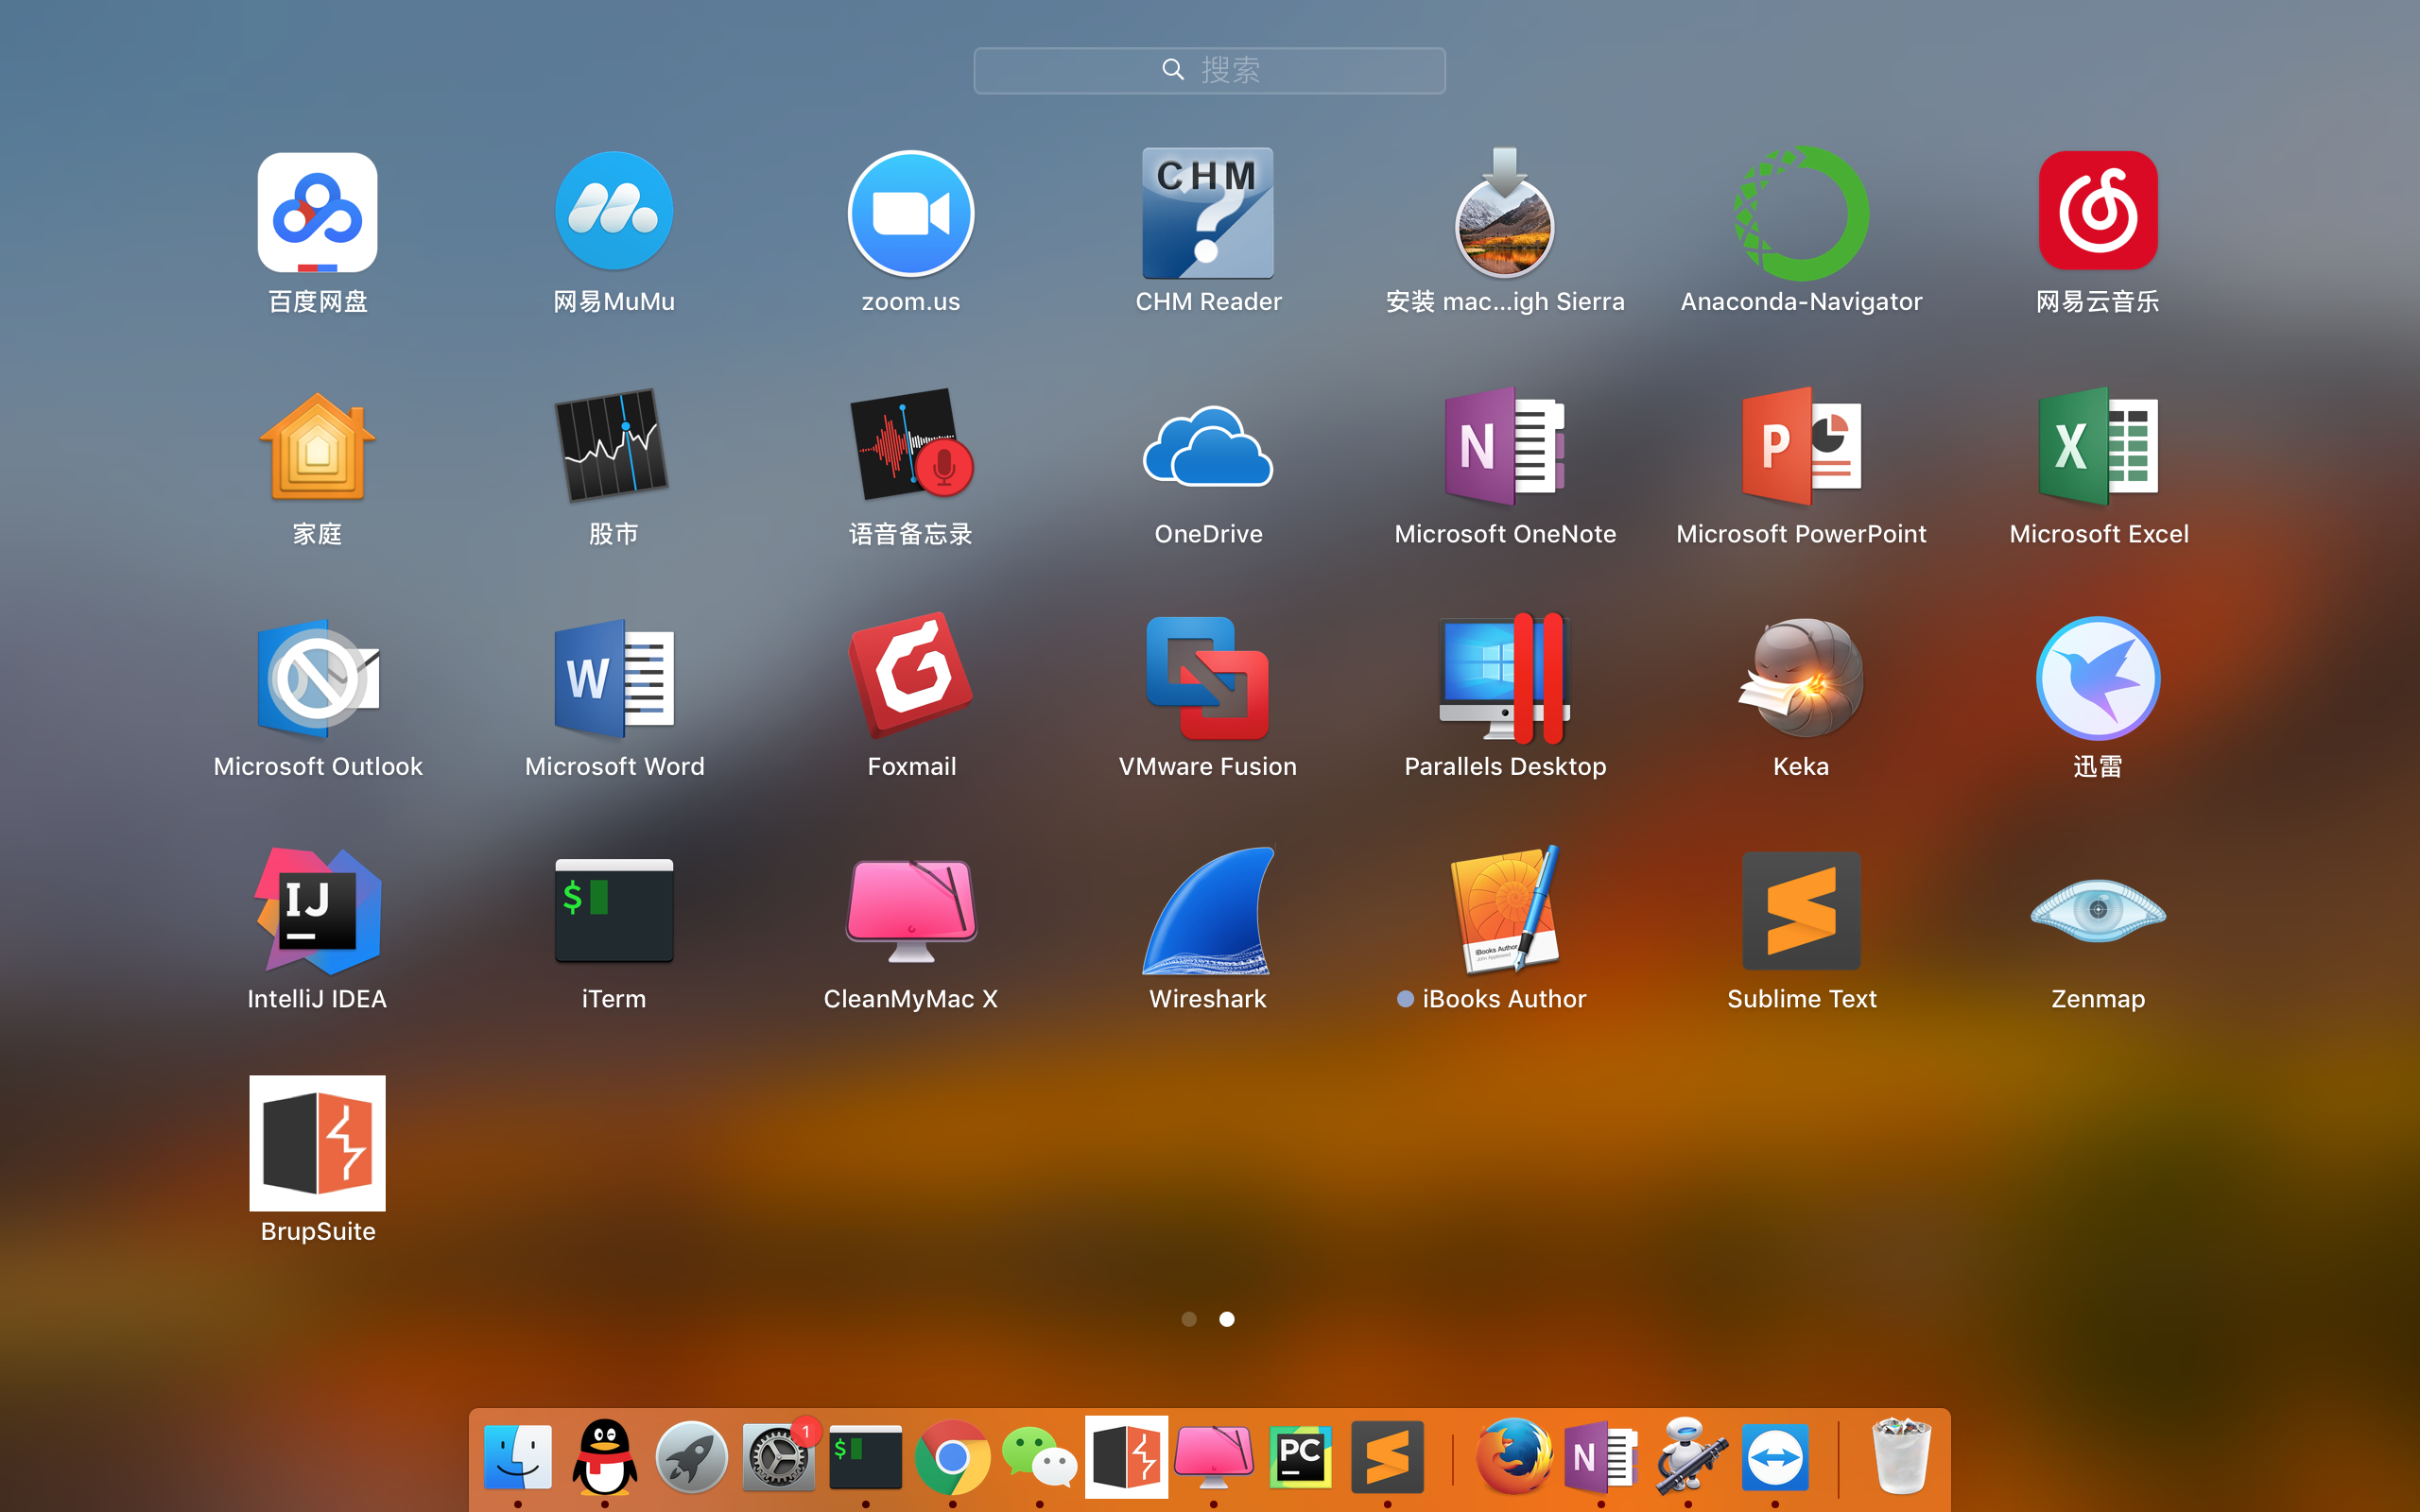Open BrupSuite in the app grid
Image resolution: width=2420 pixels, height=1512 pixels.
pos(317,1143)
